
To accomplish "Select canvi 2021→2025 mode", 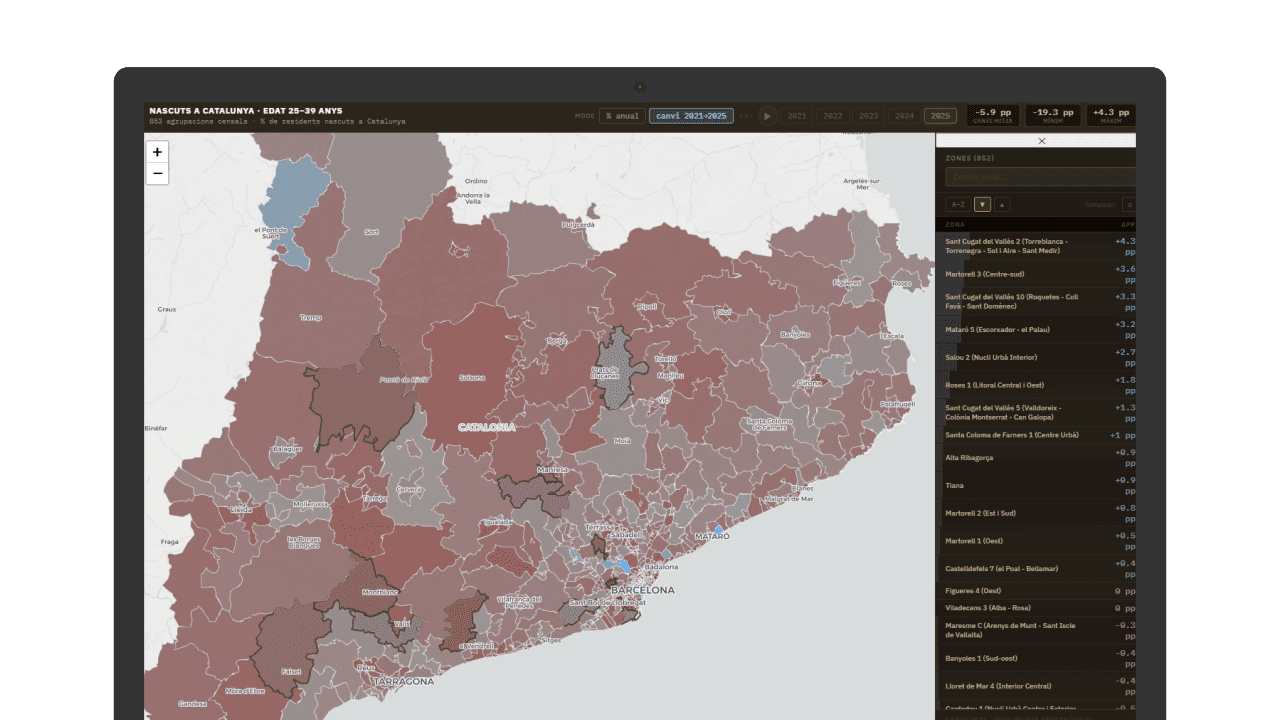I will 691,116.
